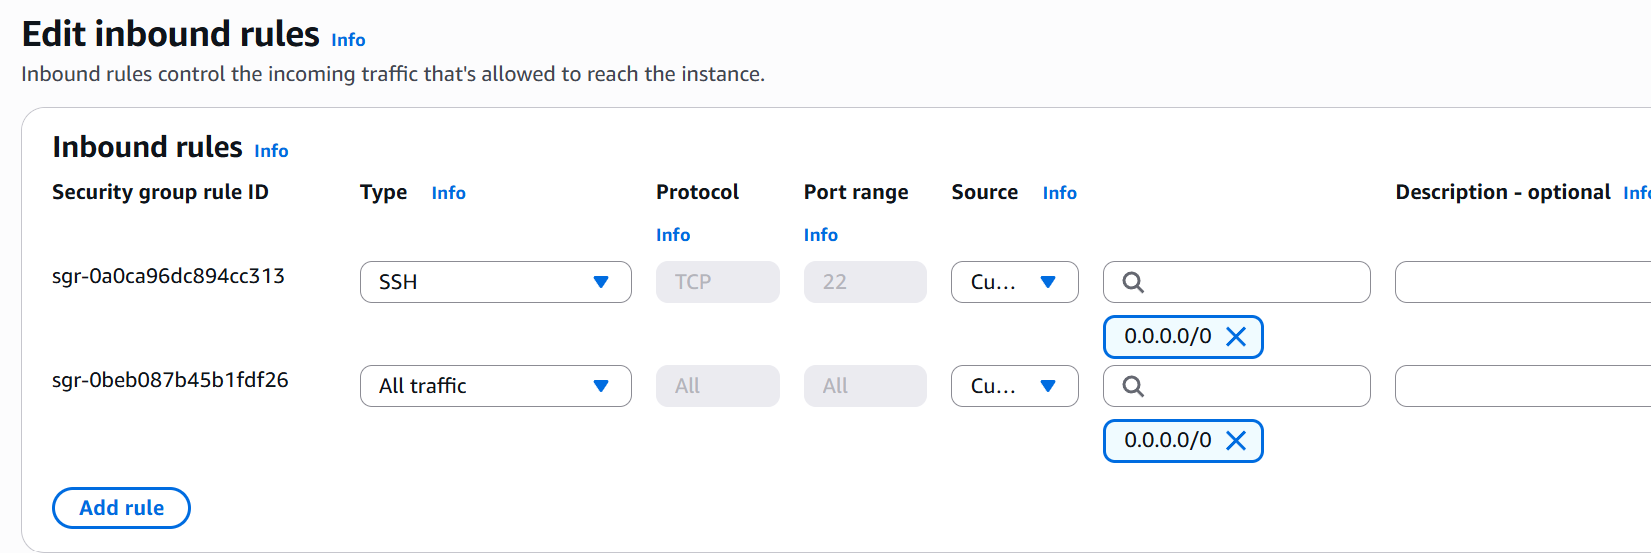
Task: Expand the SSH rule source type dropdown
Action: [x=1014, y=282]
